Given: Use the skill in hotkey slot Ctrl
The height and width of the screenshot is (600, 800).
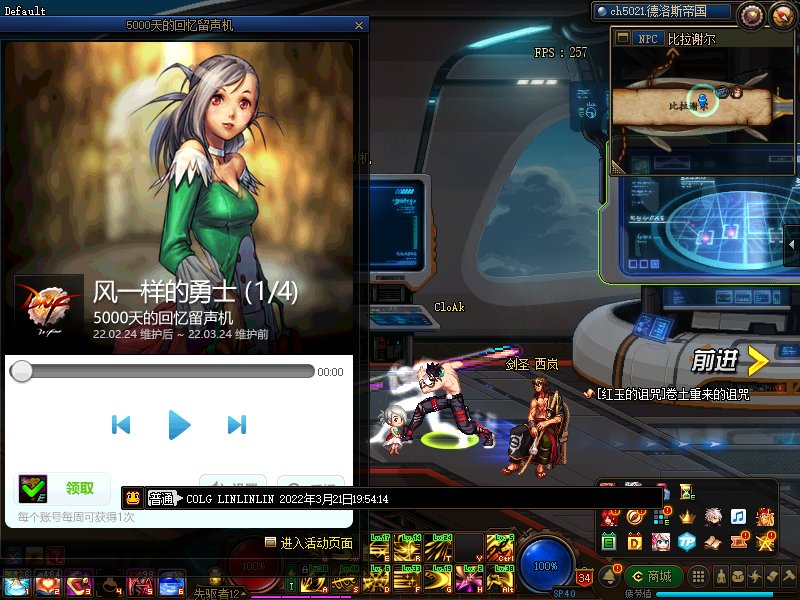Looking at the screenshot, I should pyautogui.click(x=499, y=548).
